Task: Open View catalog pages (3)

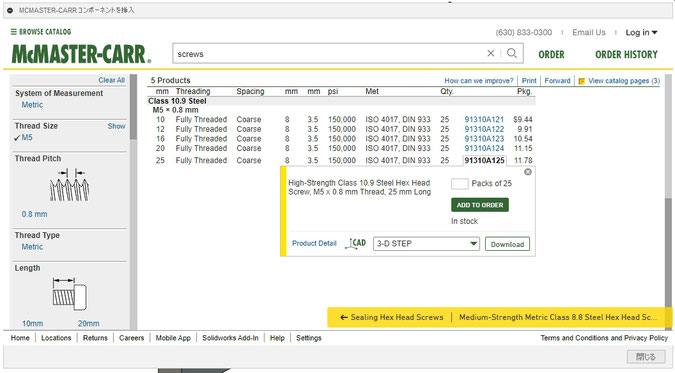Action: [x=624, y=81]
